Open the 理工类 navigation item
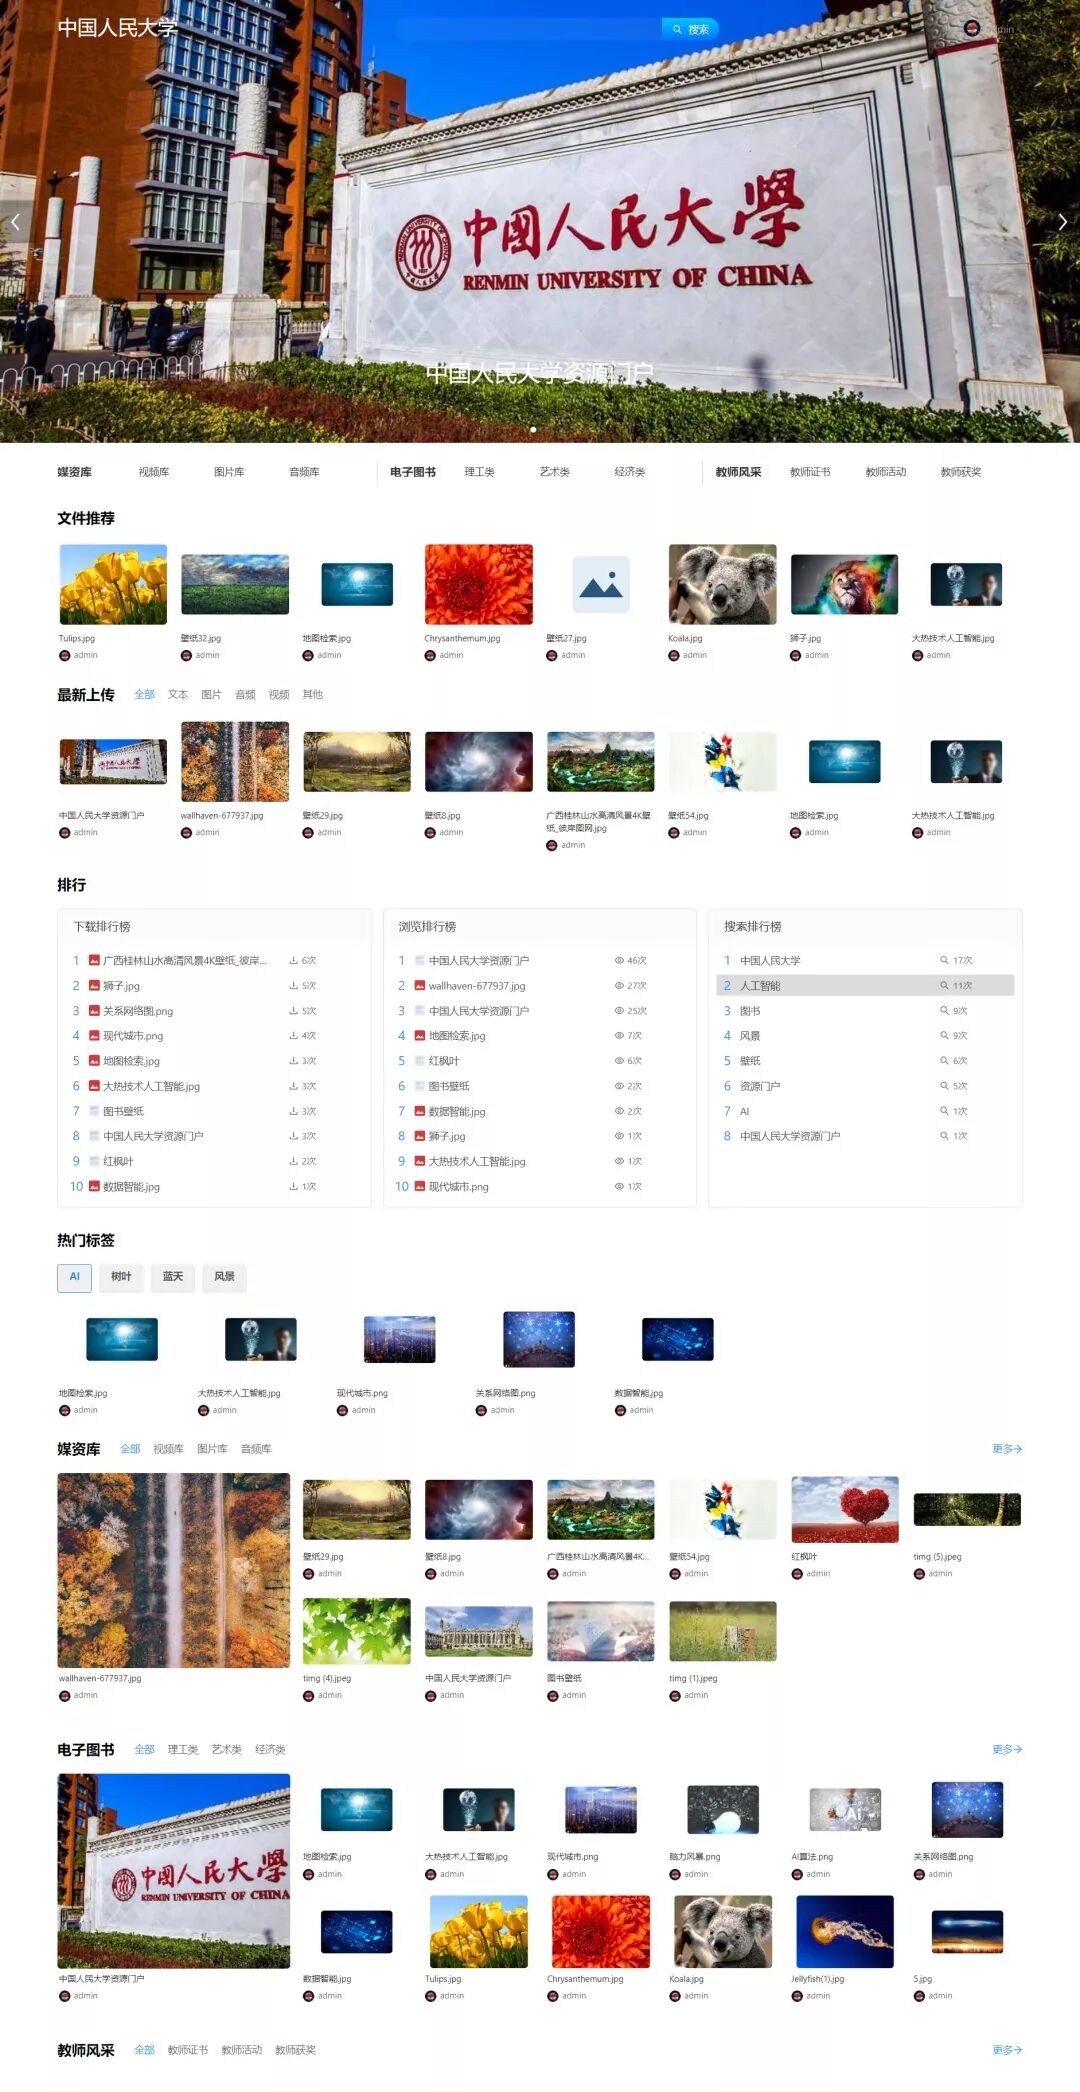The width and height of the screenshot is (1080, 2092). coord(479,472)
